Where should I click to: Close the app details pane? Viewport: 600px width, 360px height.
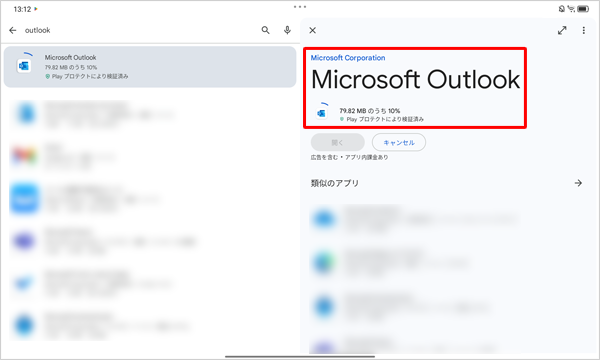[x=313, y=30]
